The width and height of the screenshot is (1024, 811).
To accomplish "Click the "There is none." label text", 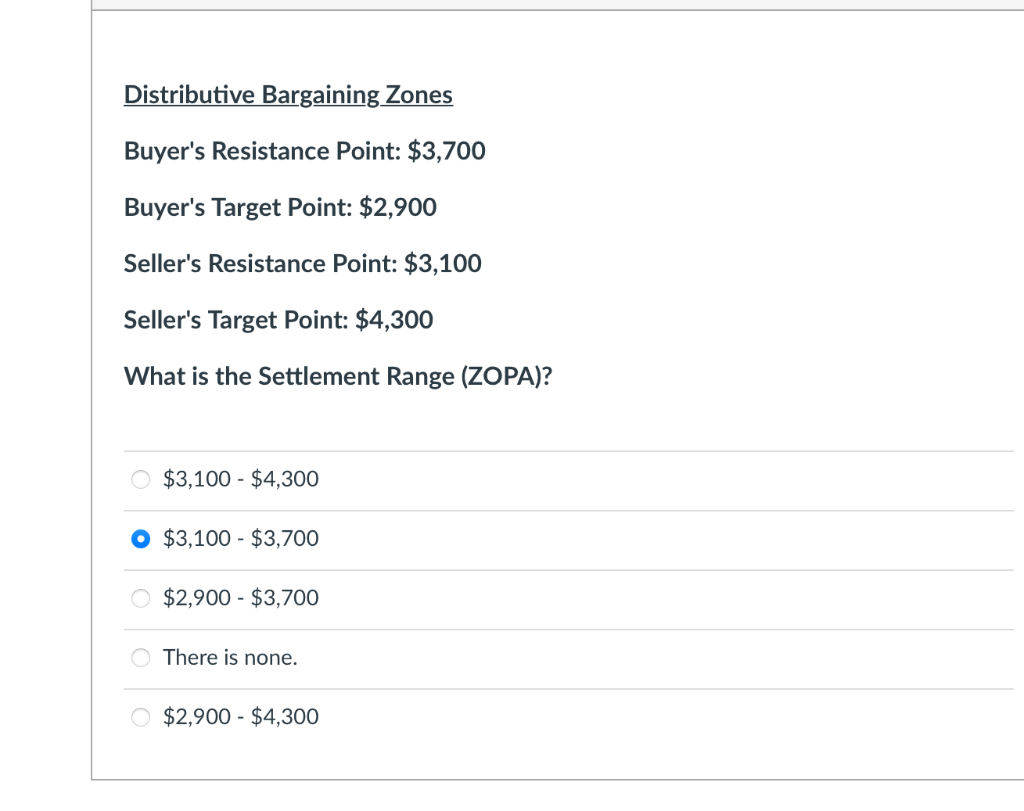I will click(x=230, y=657).
